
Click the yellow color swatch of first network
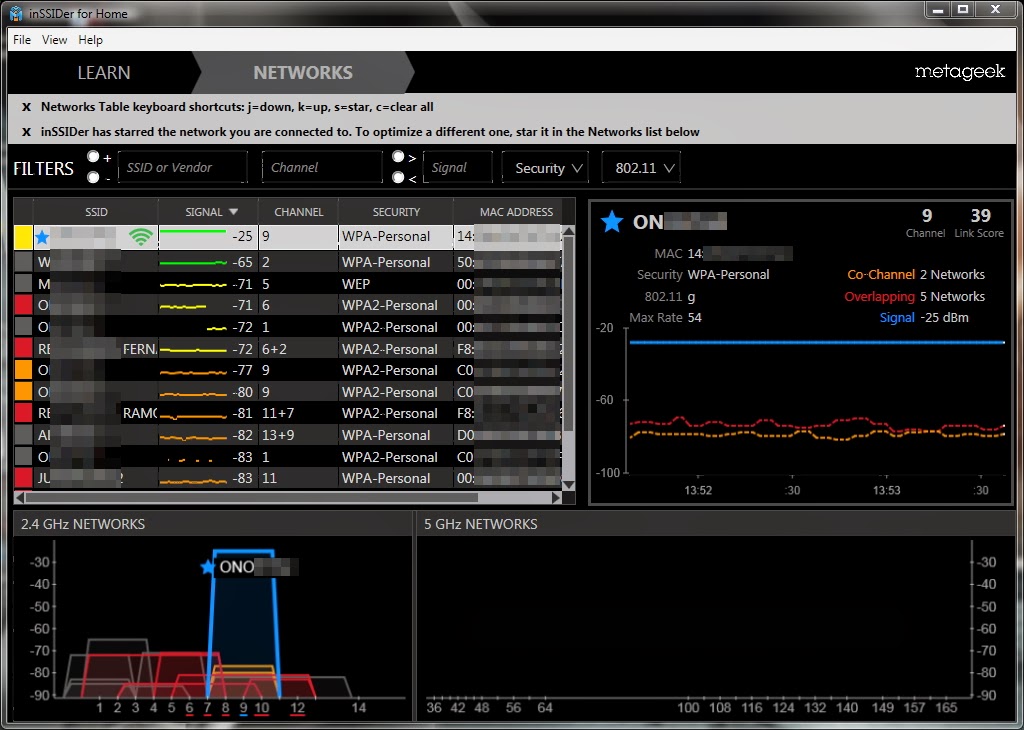pyautogui.click(x=24, y=237)
